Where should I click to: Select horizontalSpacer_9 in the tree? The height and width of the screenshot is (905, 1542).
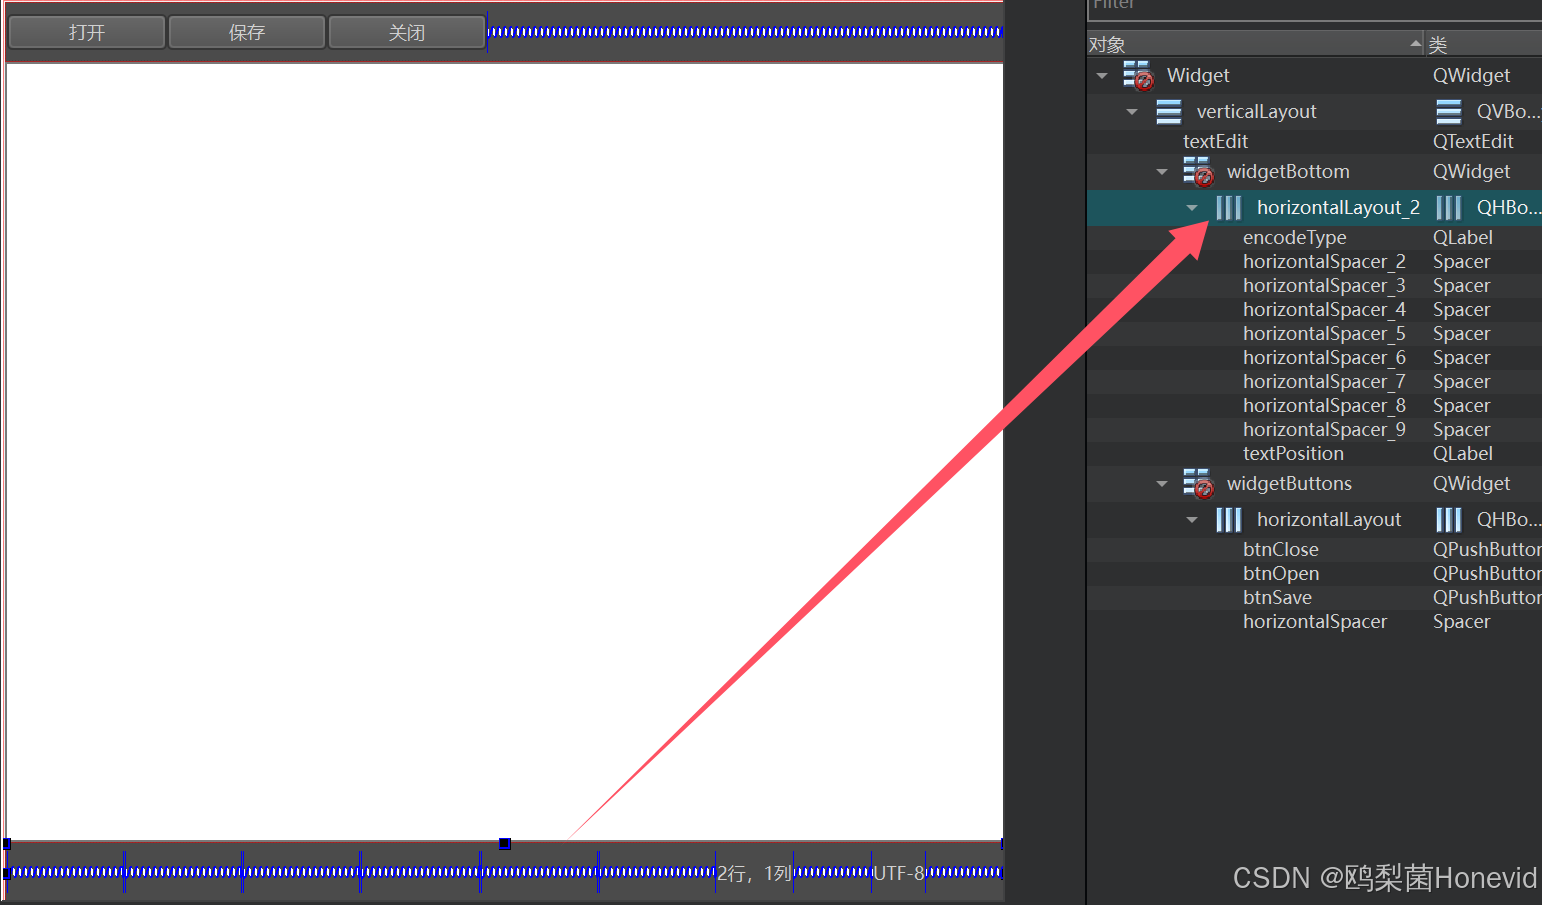click(1324, 430)
